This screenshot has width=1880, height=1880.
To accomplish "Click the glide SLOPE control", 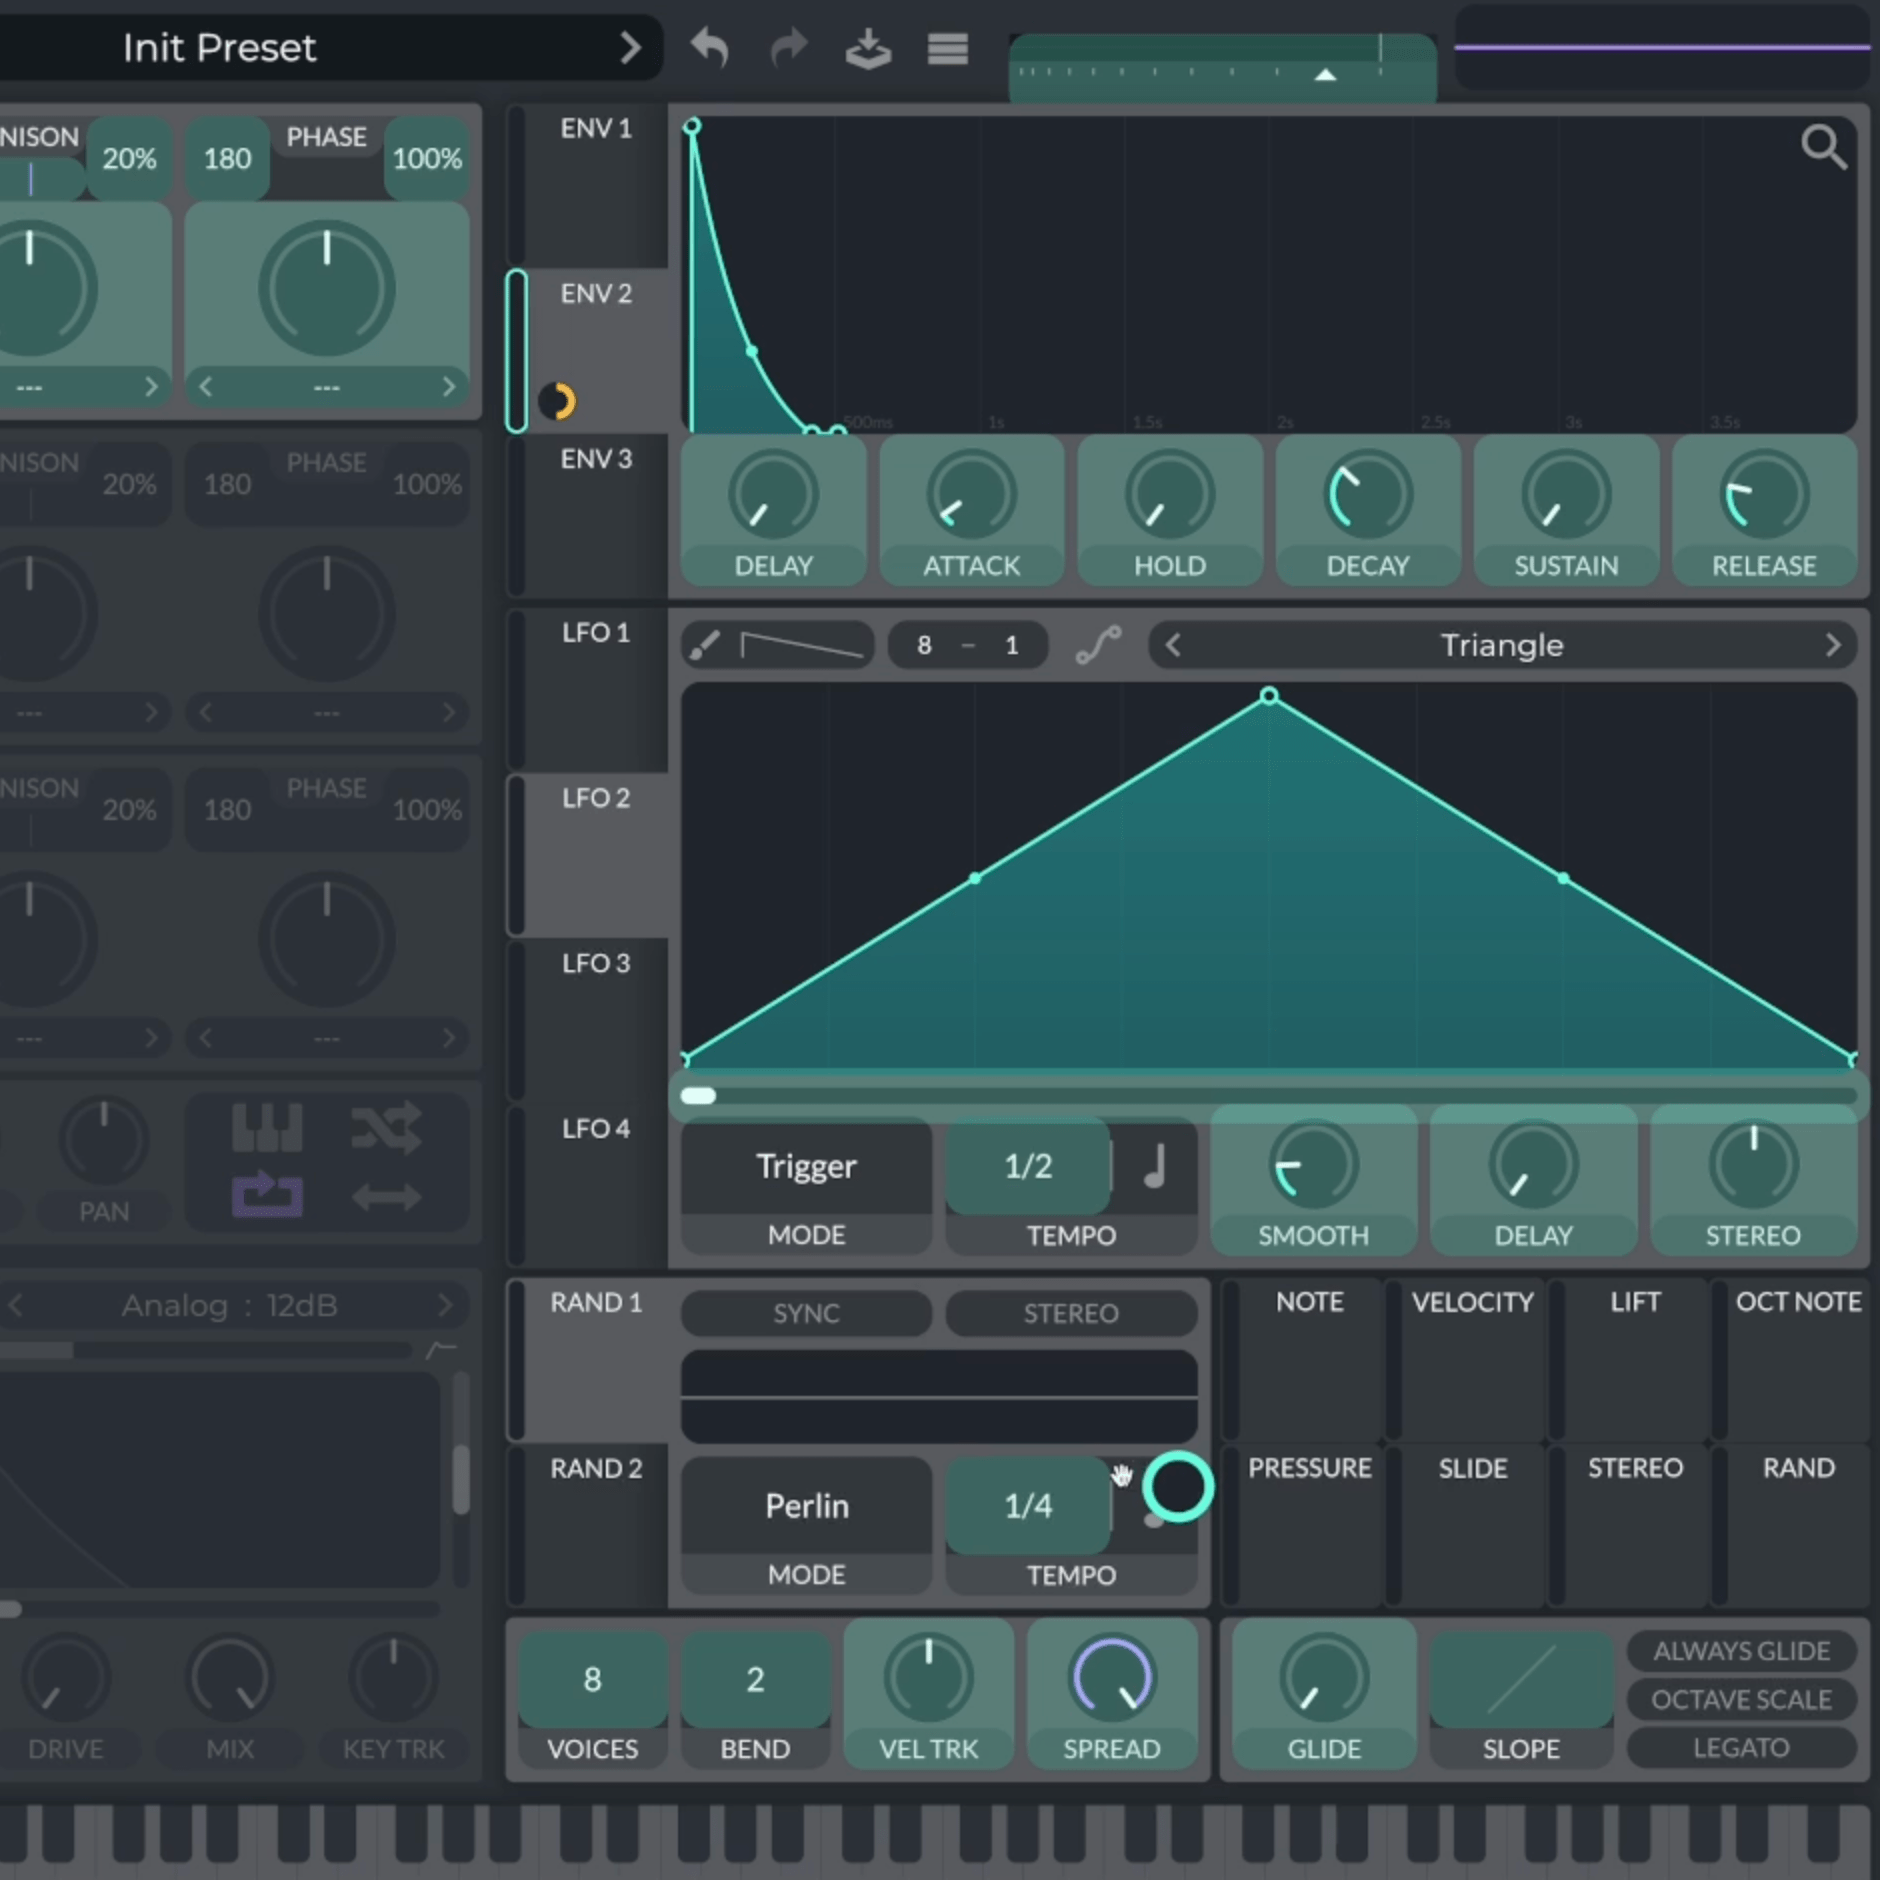I will pos(1521,1679).
